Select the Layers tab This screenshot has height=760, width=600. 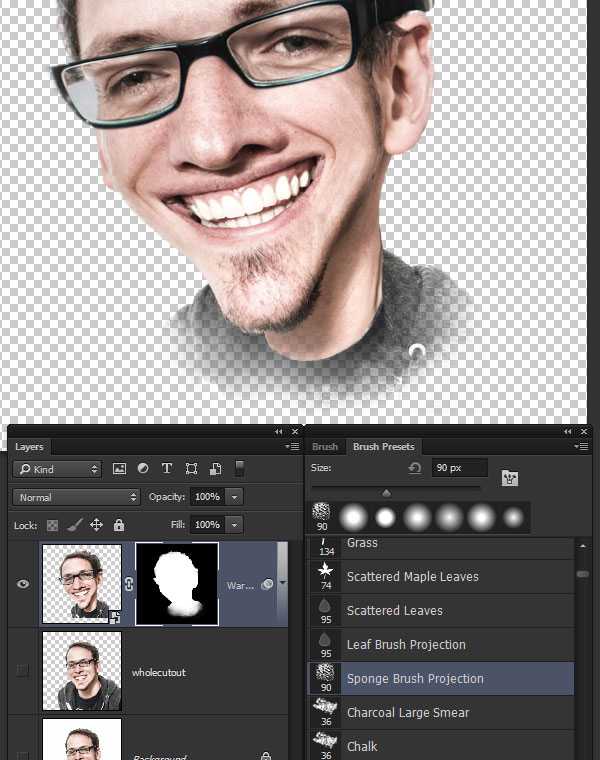(x=29, y=446)
